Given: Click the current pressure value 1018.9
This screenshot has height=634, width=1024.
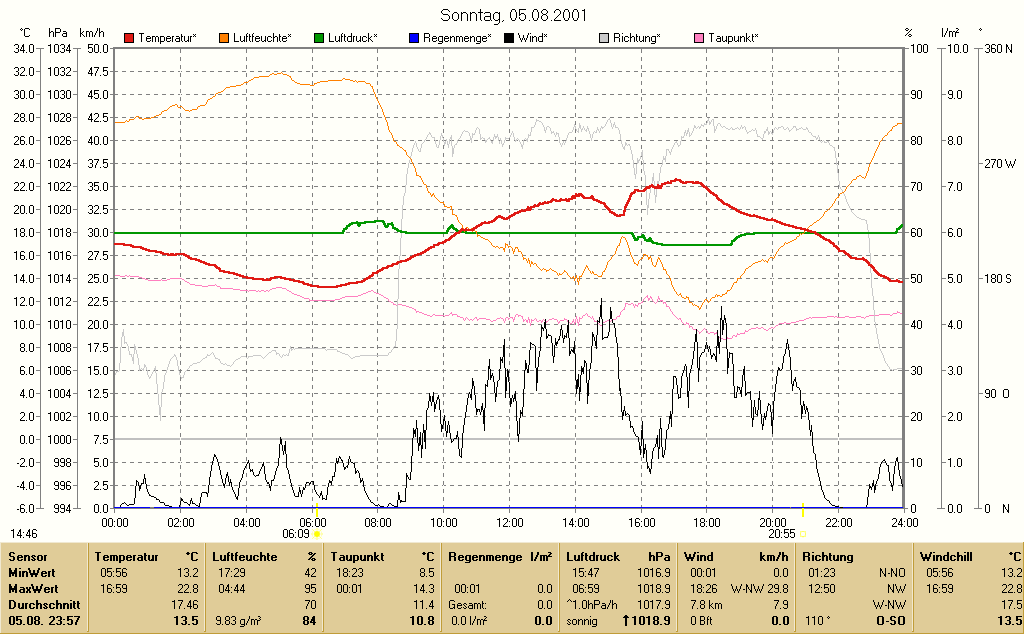Looking at the screenshot, I should tap(647, 621).
